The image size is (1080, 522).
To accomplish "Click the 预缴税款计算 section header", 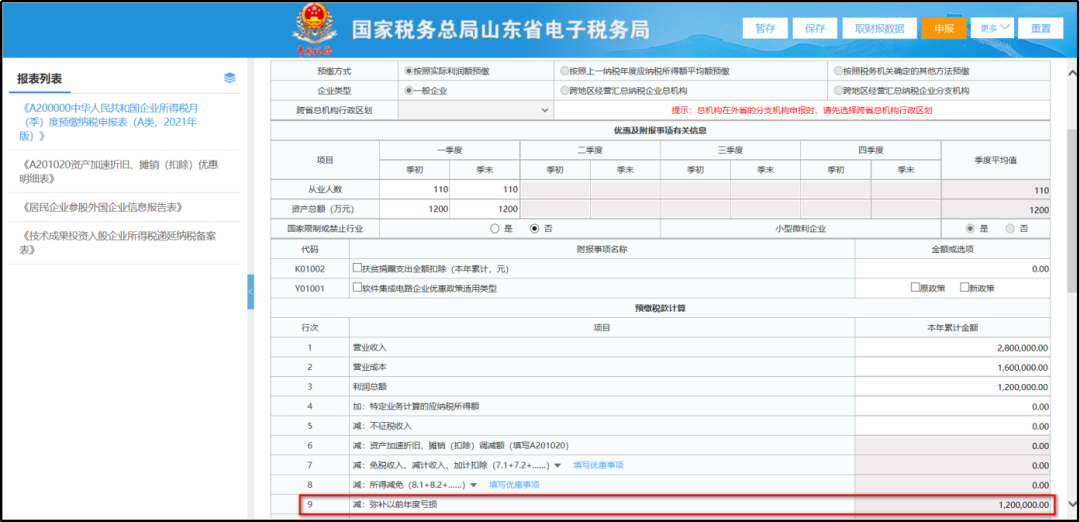I will pyautogui.click(x=660, y=308).
